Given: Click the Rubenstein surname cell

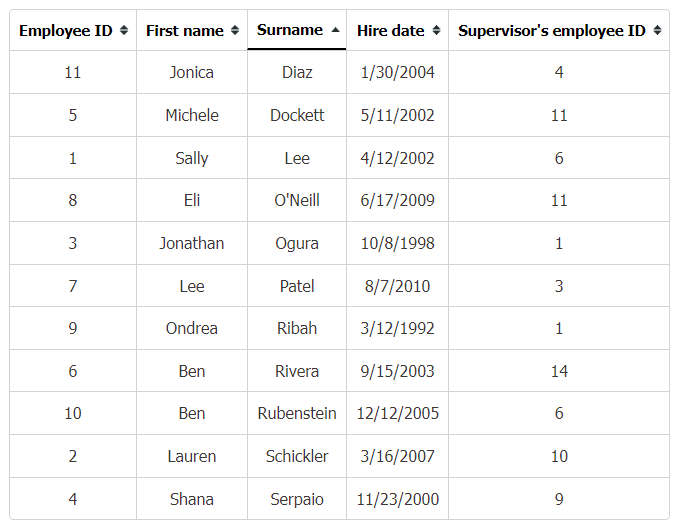Looking at the screenshot, I should coord(297,413).
